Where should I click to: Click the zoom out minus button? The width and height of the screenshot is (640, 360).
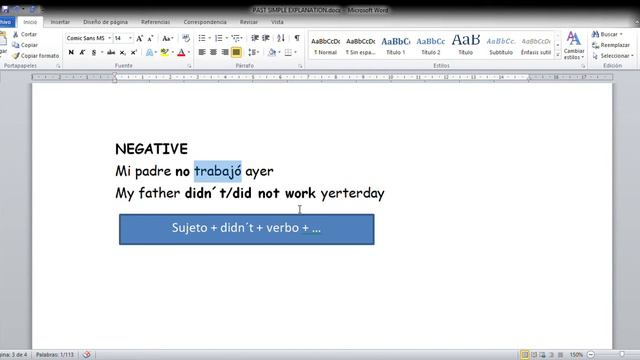[x=591, y=355]
